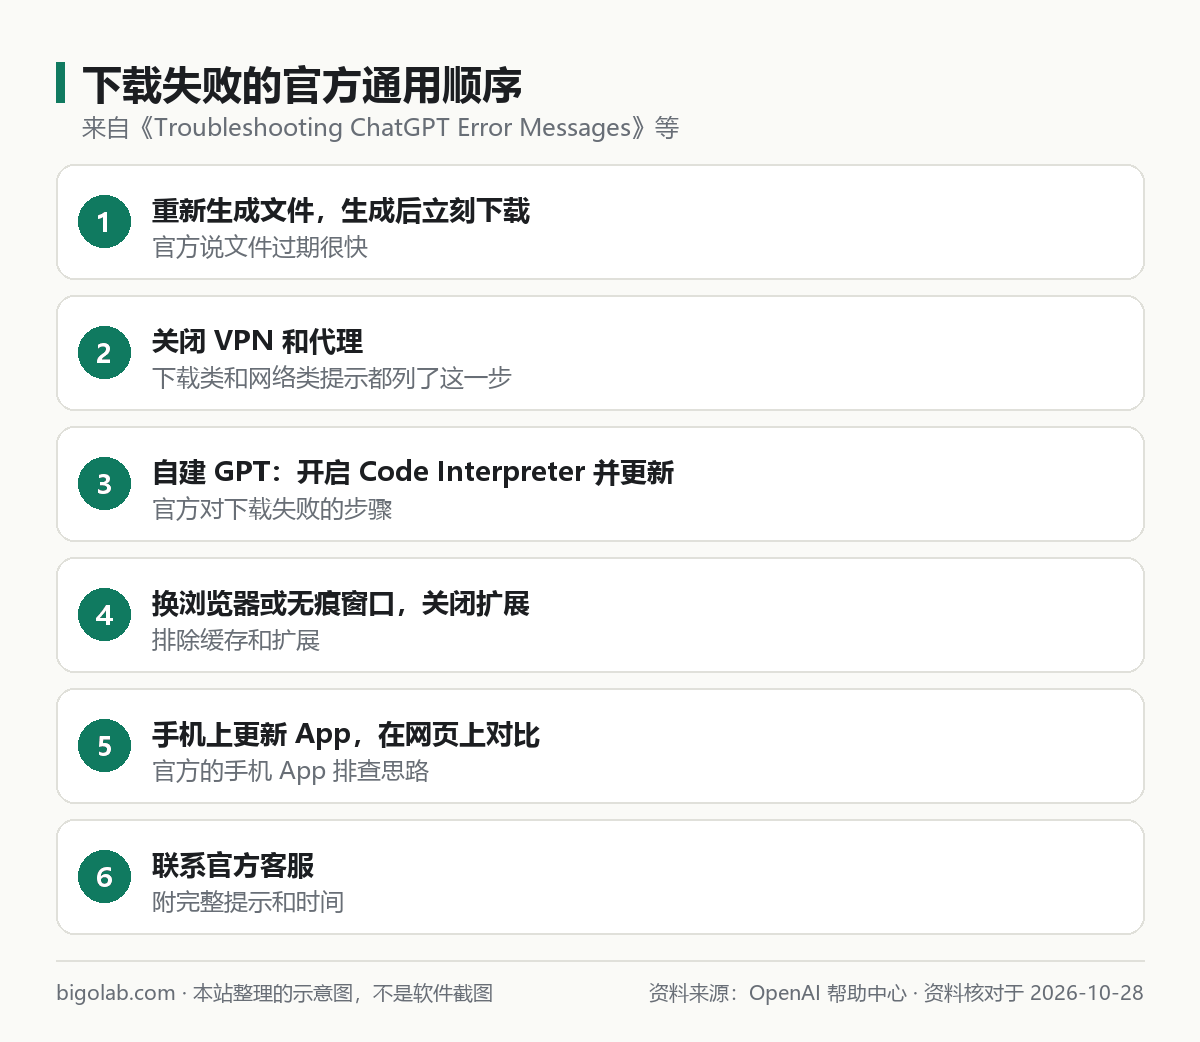Select the note 附完整提示和时间
The width and height of the screenshot is (1200, 1042).
click(x=248, y=902)
